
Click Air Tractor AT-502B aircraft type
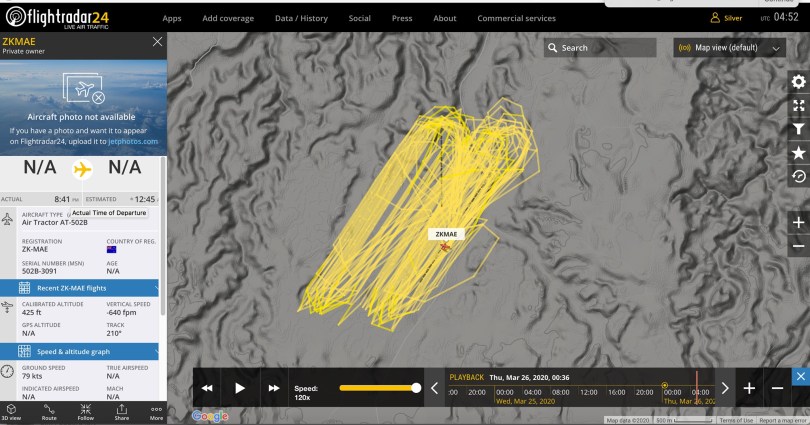pyautogui.click(x=55, y=223)
